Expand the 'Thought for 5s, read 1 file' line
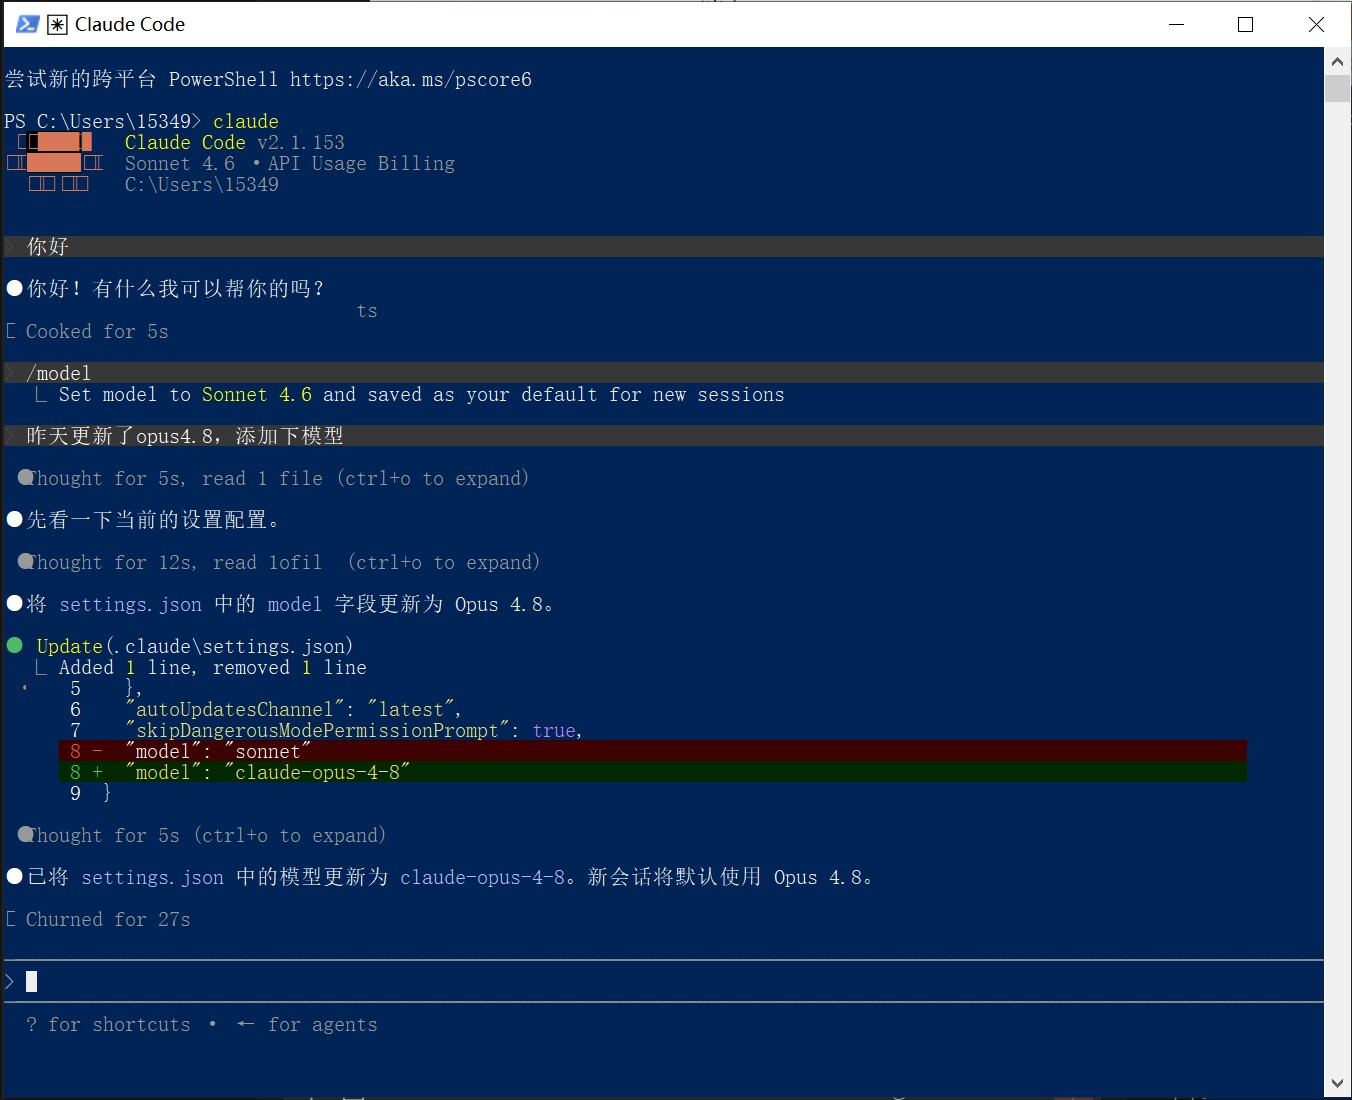 pyautogui.click(x=274, y=478)
